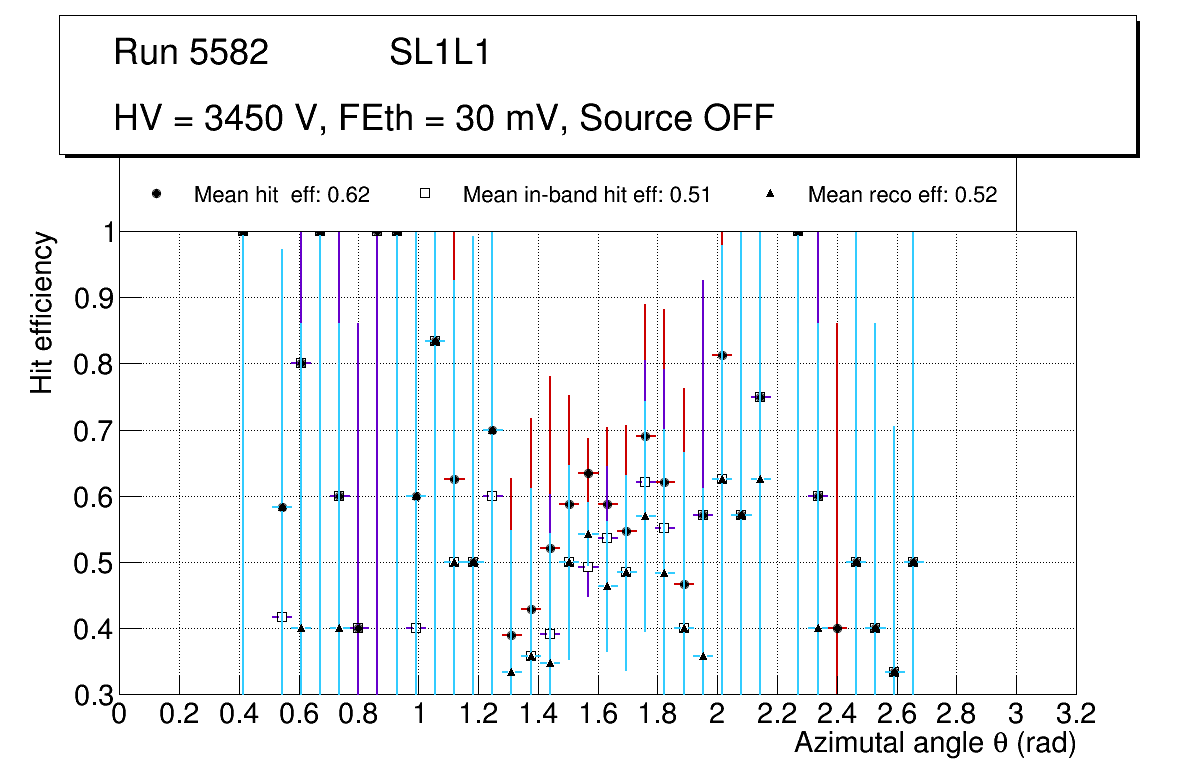This screenshot has width=1196, height=772.
Task: Select the circle data point at 0.81 efficiency
Action: click(x=722, y=355)
